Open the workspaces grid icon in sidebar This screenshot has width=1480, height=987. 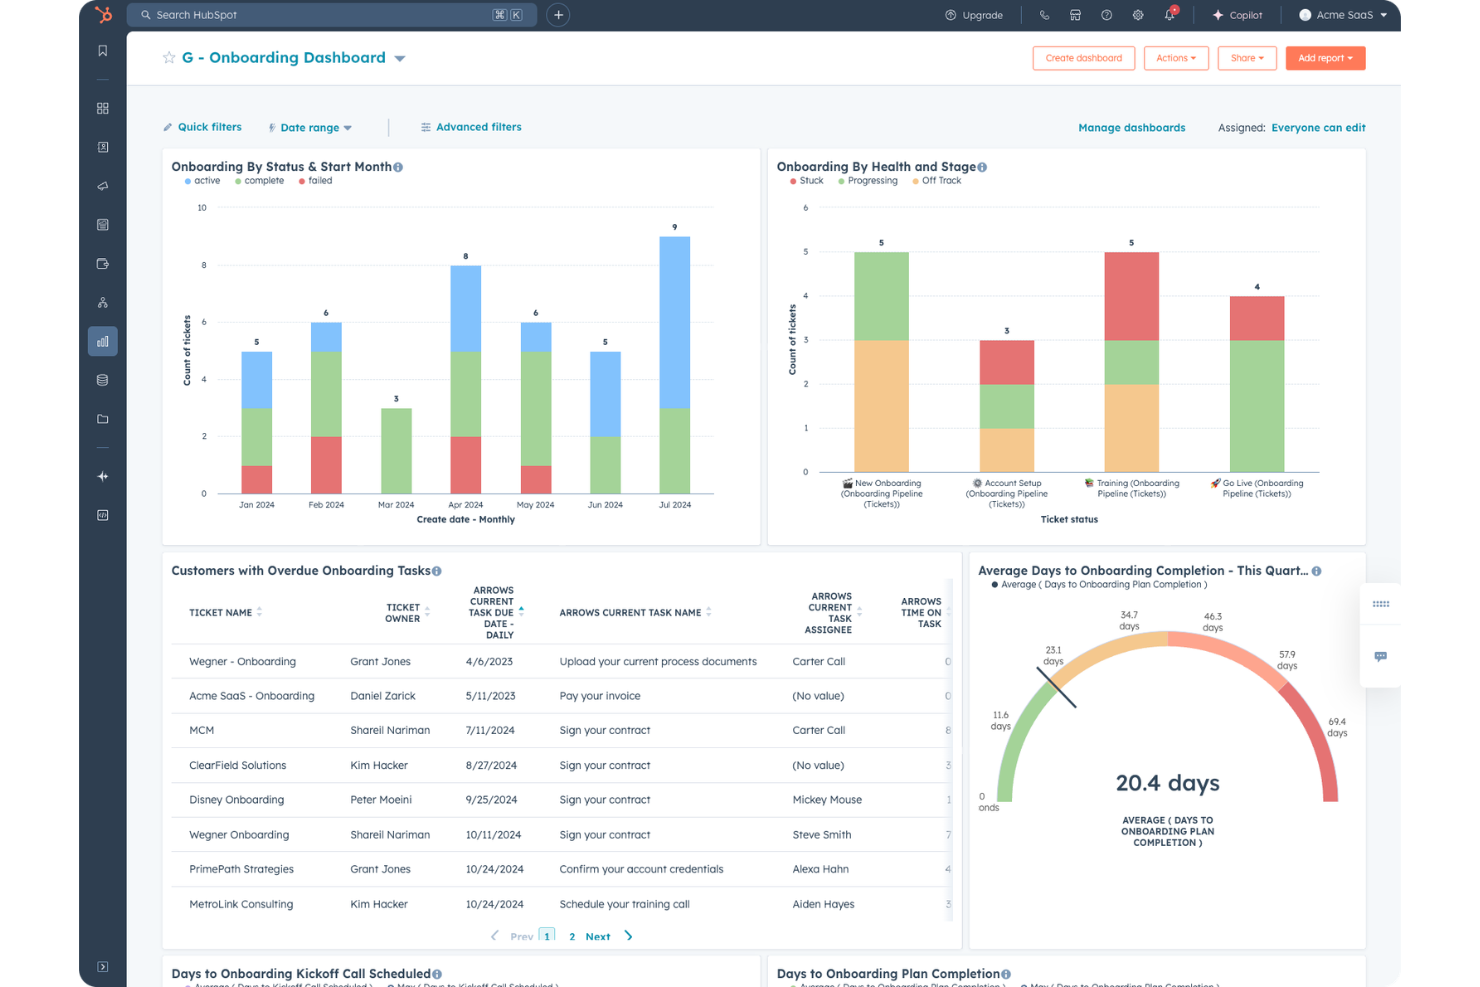tap(103, 108)
